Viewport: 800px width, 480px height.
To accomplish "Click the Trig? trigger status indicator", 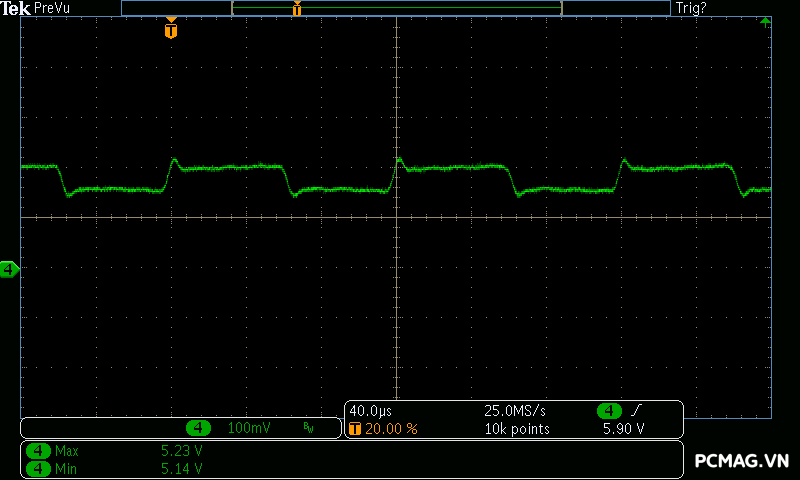I will click(x=691, y=8).
